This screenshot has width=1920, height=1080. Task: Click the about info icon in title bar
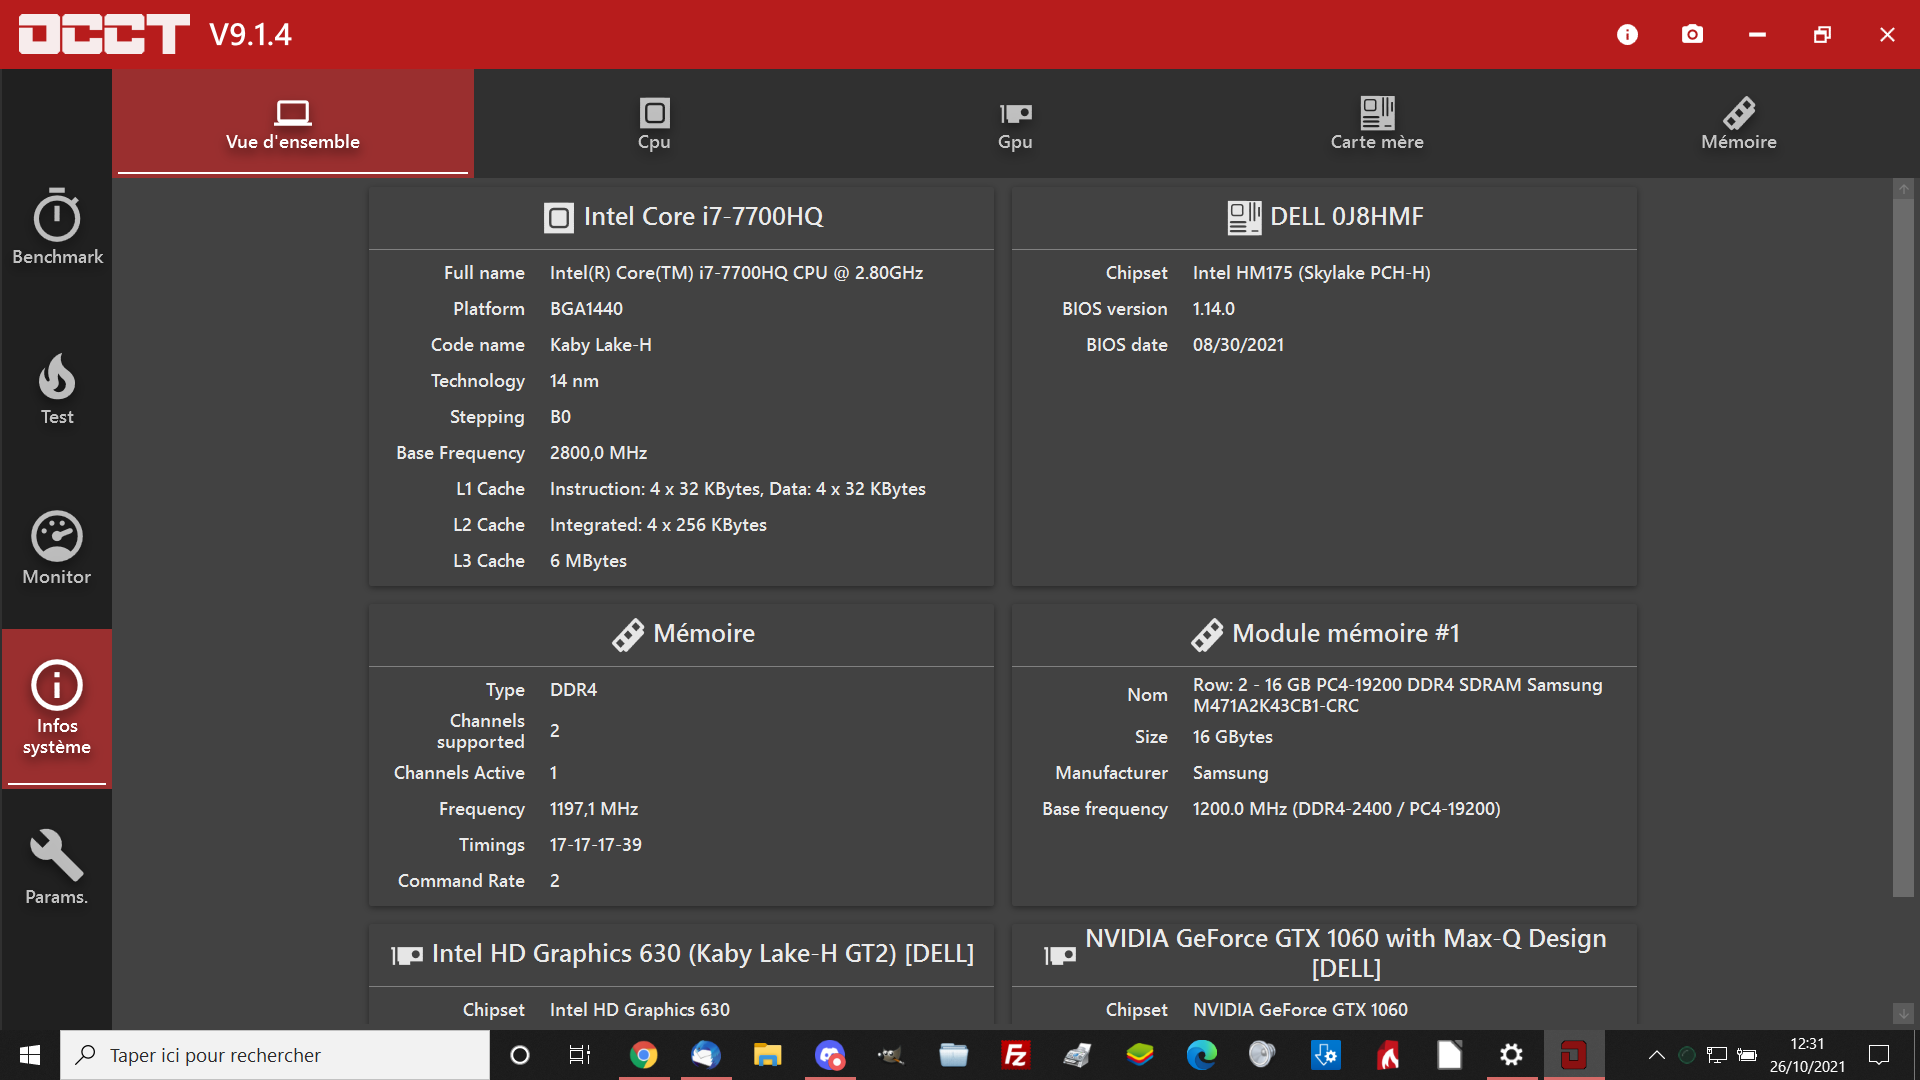(1627, 35)
